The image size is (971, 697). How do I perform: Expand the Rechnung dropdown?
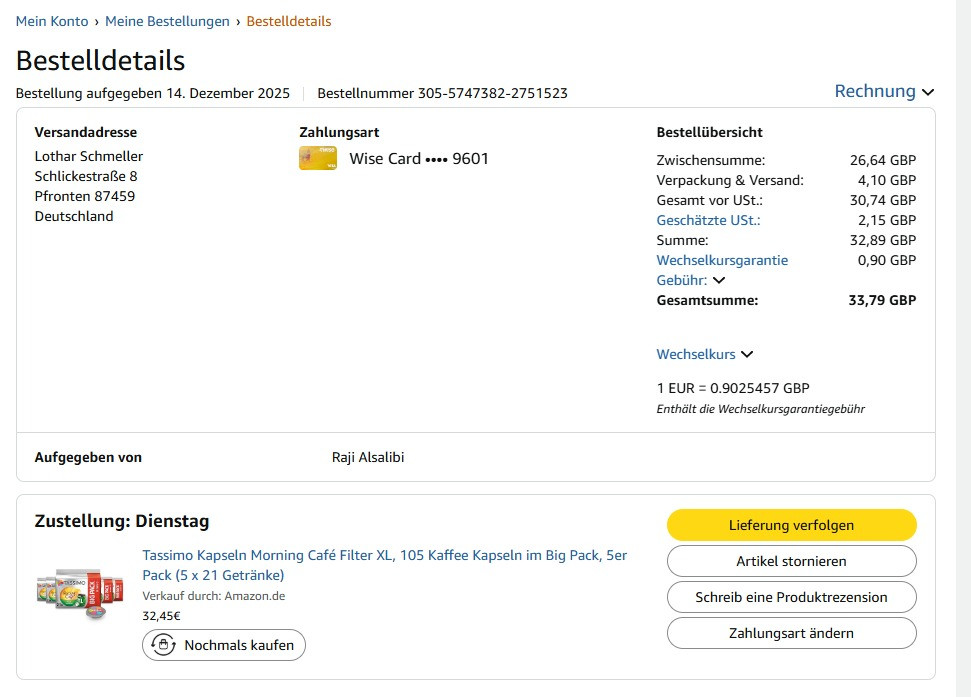(884, 91)
